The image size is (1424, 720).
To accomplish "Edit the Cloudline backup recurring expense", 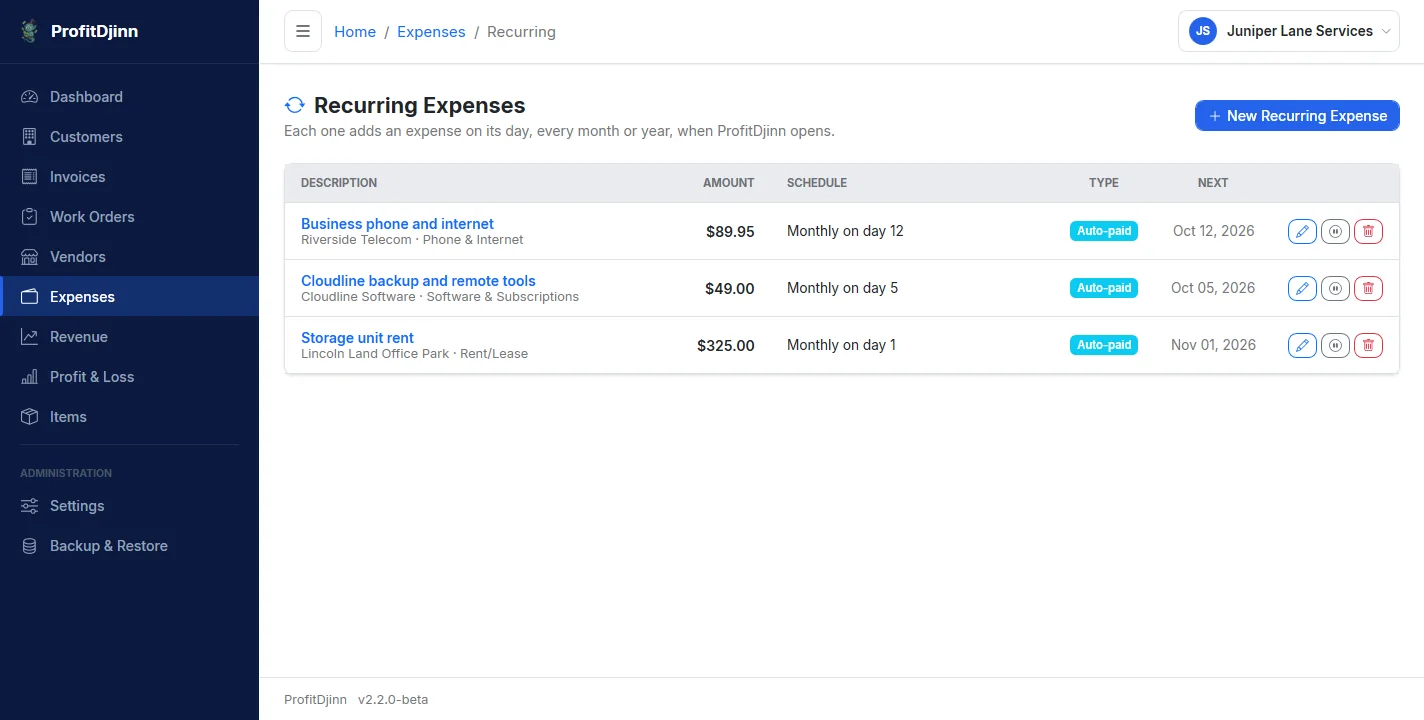I will pos(1302,288).
